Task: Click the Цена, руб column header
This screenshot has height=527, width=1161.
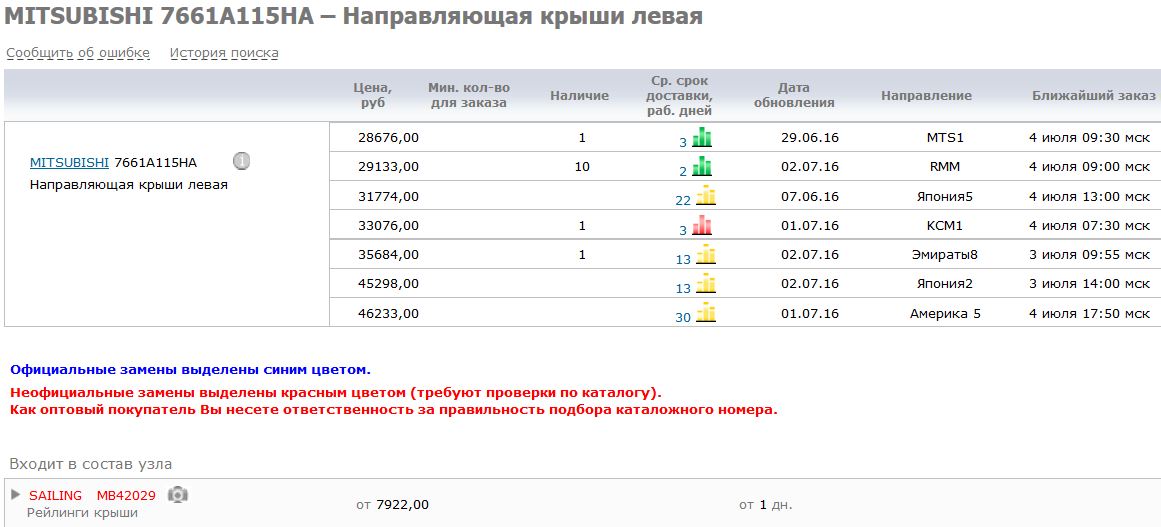Action: 373,95
